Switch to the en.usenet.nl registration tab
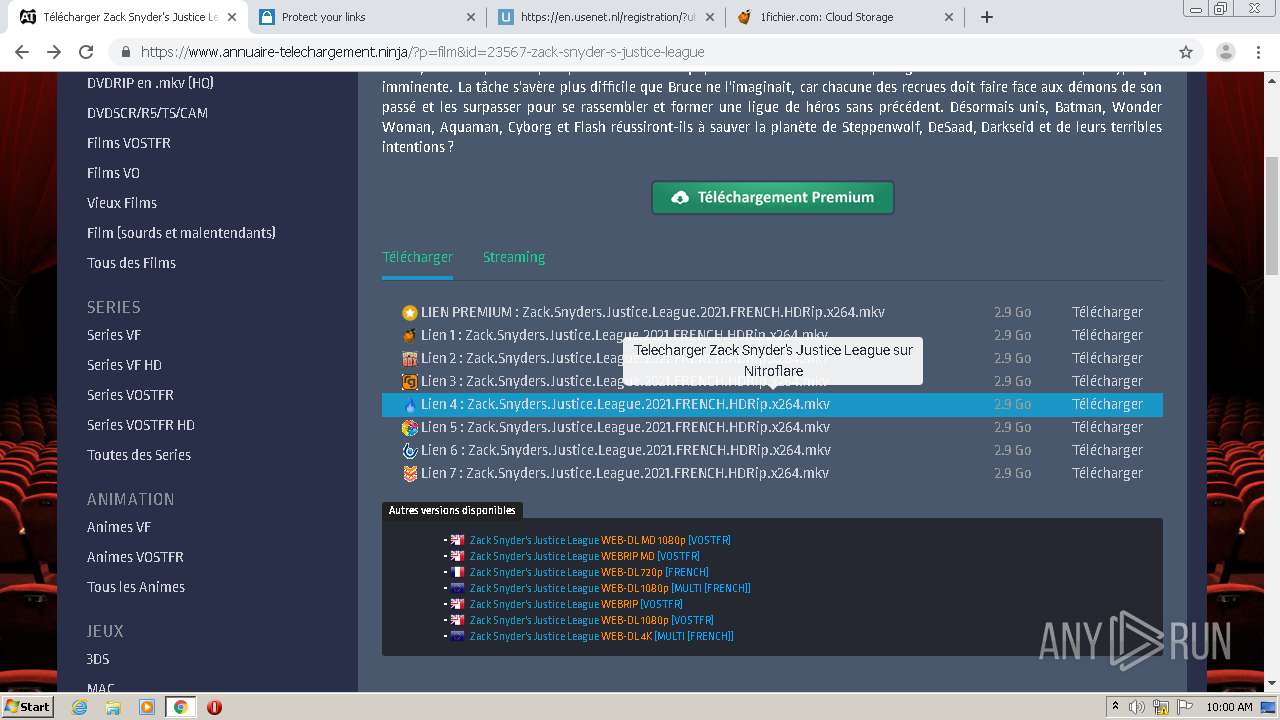Viewport: 1280px width, 720px height. (x=605, y=17)
